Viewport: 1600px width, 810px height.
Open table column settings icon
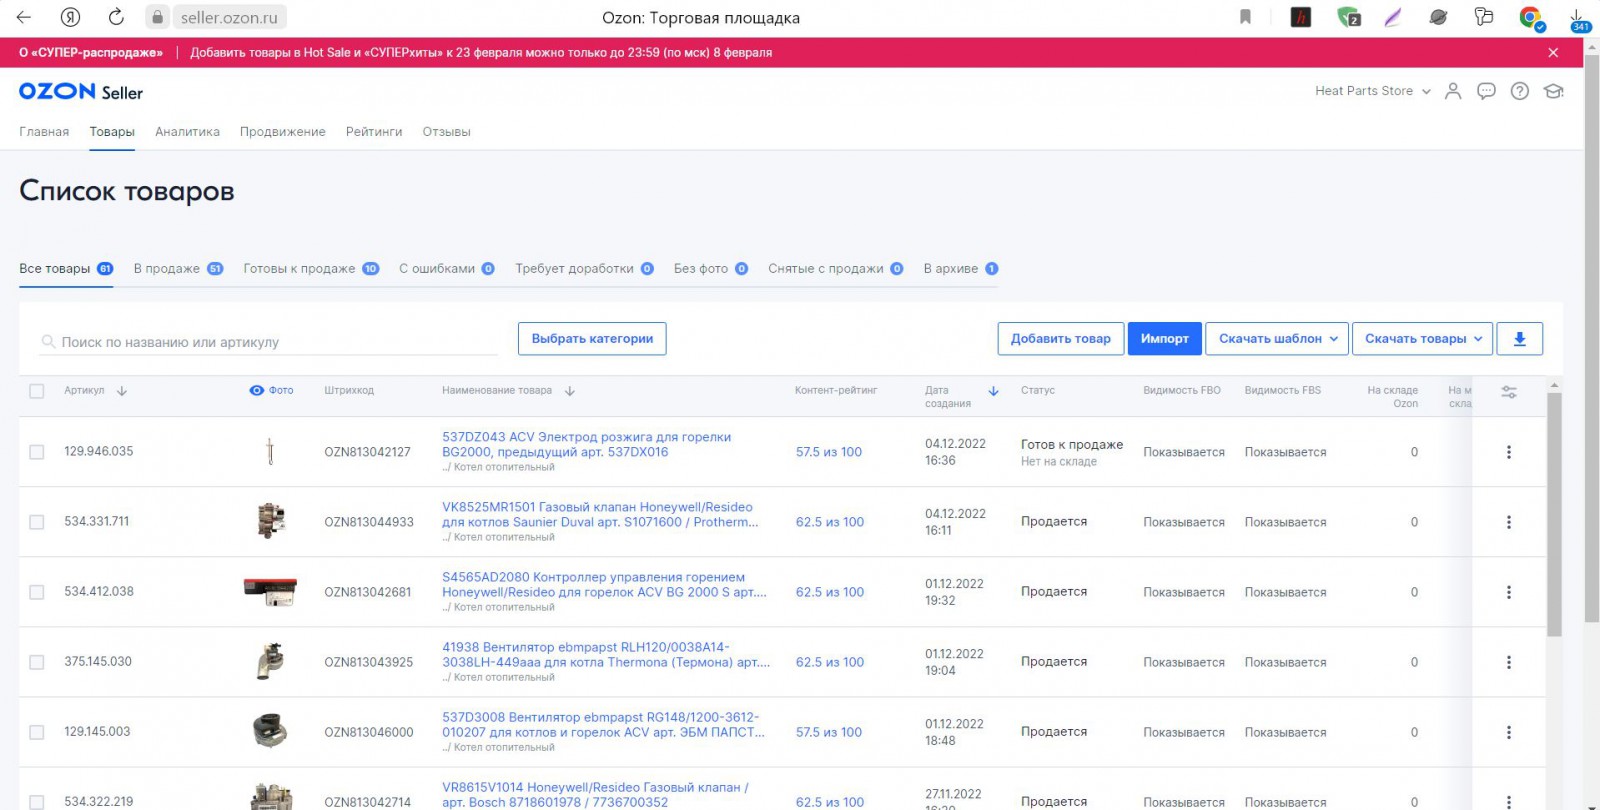pyautogui.click(x=1509, y=392)
